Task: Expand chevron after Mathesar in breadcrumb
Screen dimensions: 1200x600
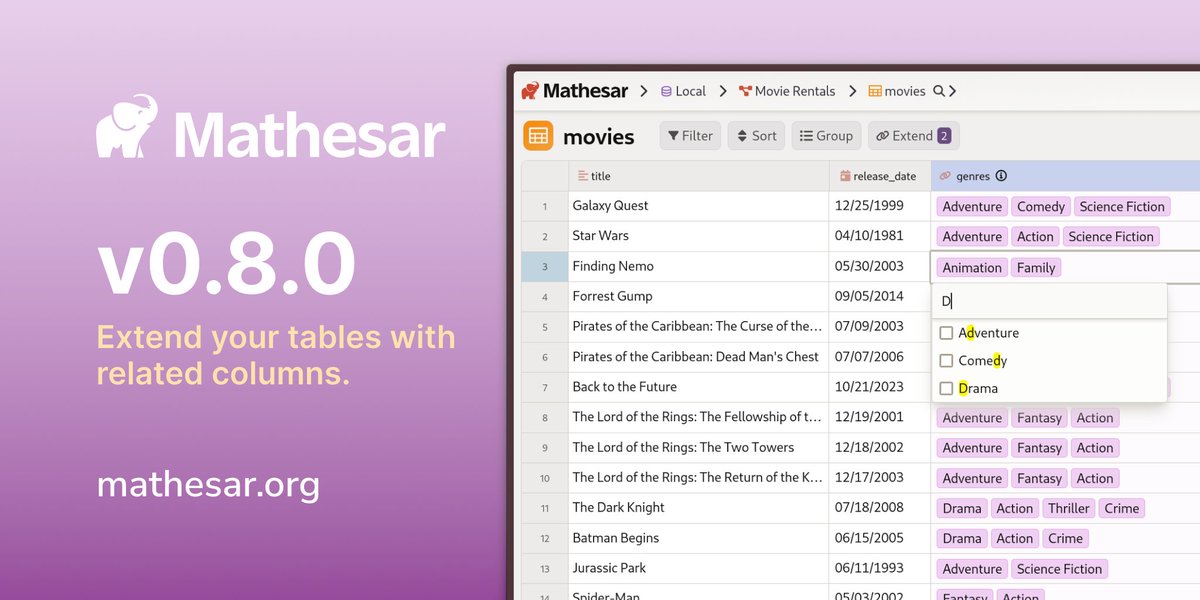Action: click(x=645, y=91)
